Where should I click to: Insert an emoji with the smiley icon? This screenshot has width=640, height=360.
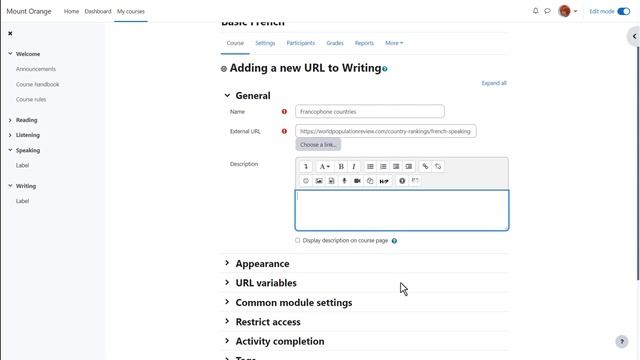pyautogui.click(x=306, y=181)
